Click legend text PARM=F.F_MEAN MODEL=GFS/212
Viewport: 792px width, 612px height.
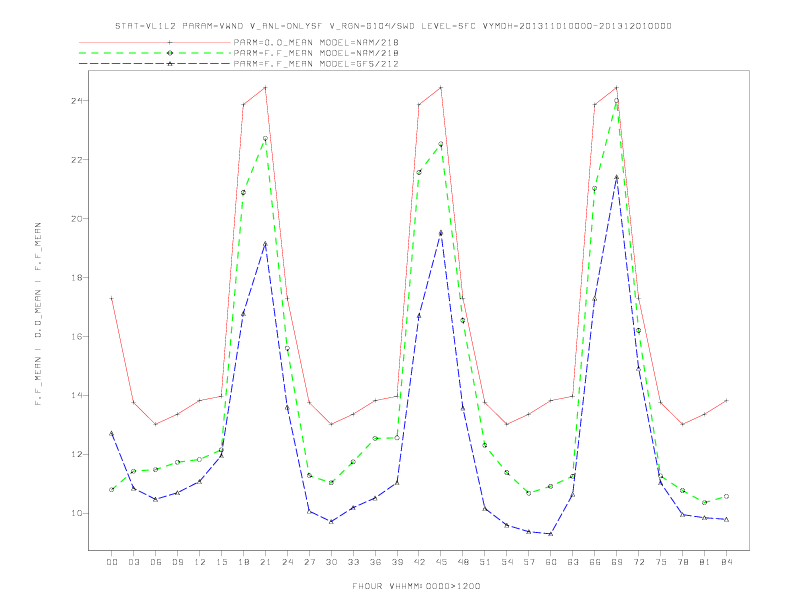click(316, 64)
